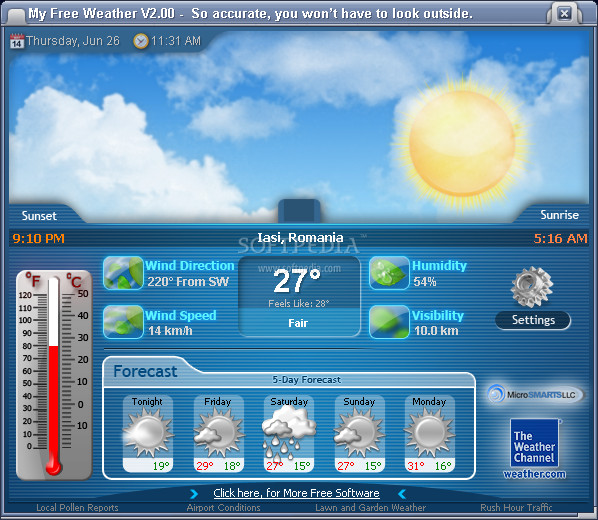Select Friday's partly cloudy forecast icon
This screenshot has width=598, height=520.
coord(219,432)
